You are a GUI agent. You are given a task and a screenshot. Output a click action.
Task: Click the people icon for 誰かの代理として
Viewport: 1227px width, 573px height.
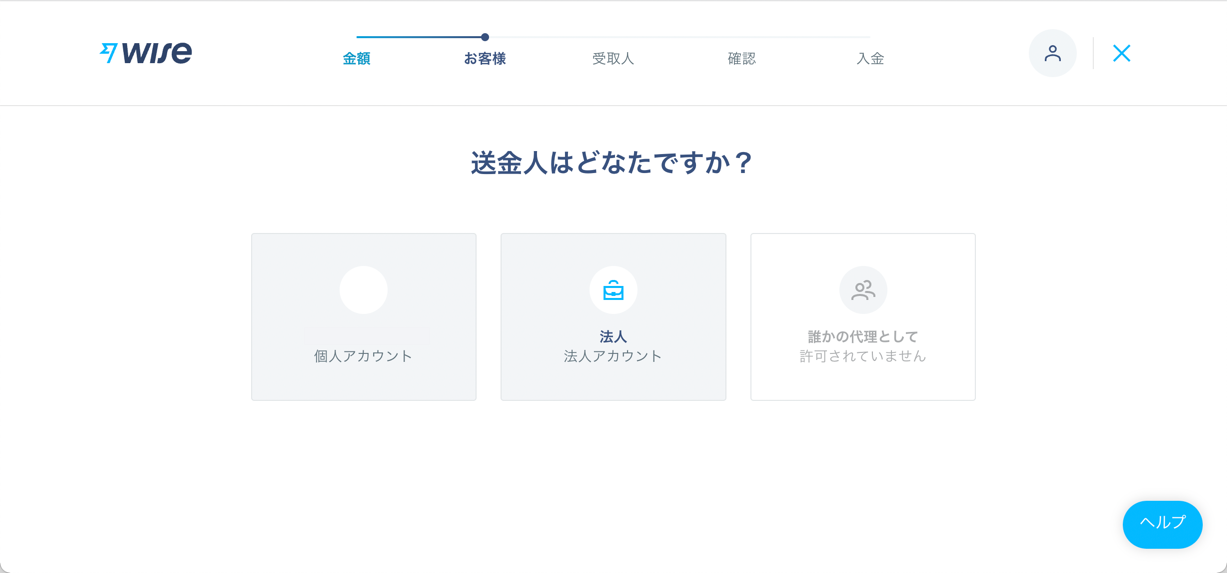[862, 290]
